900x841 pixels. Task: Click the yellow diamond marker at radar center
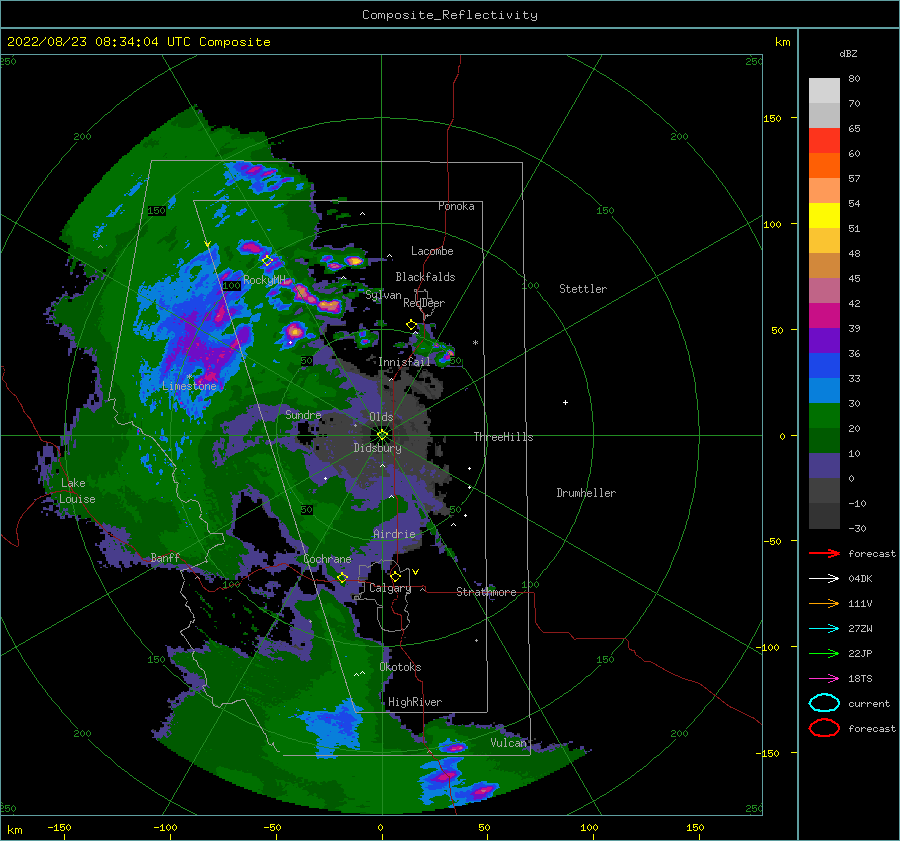pyautogui.click(x=382, y=435)
